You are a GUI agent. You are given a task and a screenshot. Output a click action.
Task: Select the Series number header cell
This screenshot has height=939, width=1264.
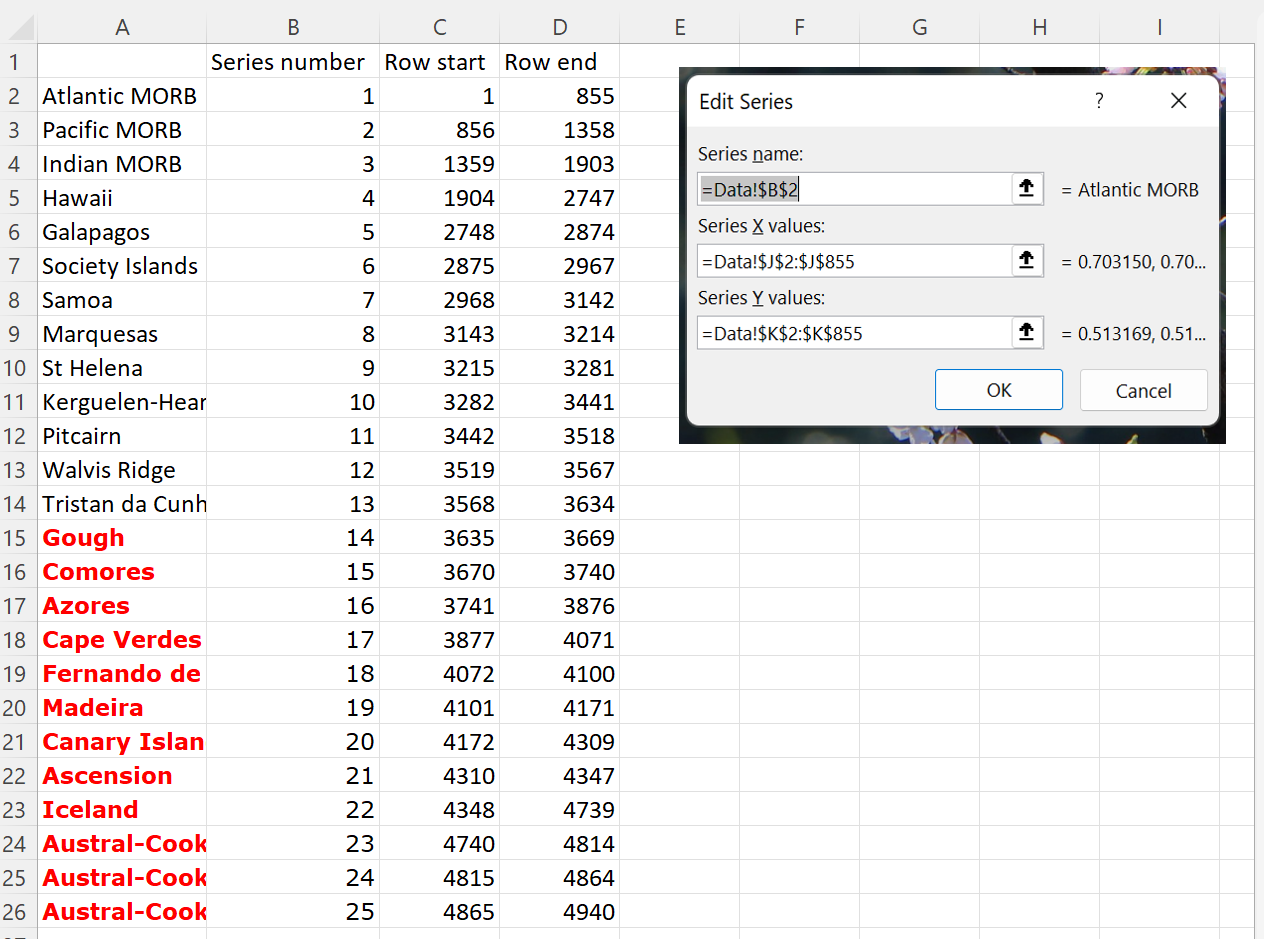(293, 62)
